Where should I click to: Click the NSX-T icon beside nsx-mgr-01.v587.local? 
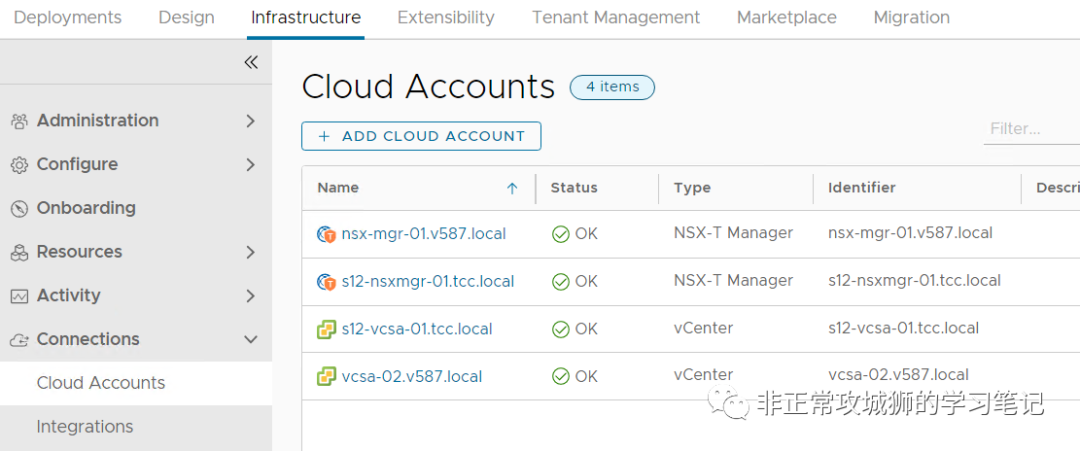[x=326, y=234]
